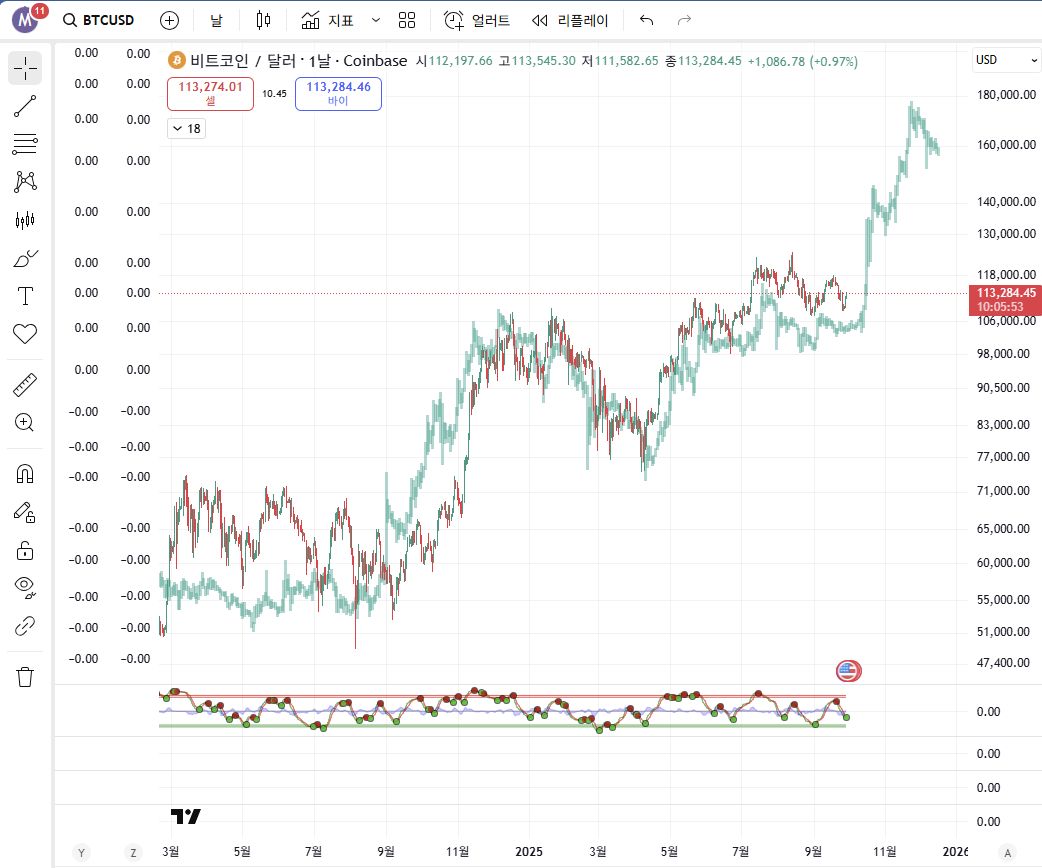Viewport: 1042px width, 868px height.
Task: Select the crosshair cursor tool
Action: point(25,68)
